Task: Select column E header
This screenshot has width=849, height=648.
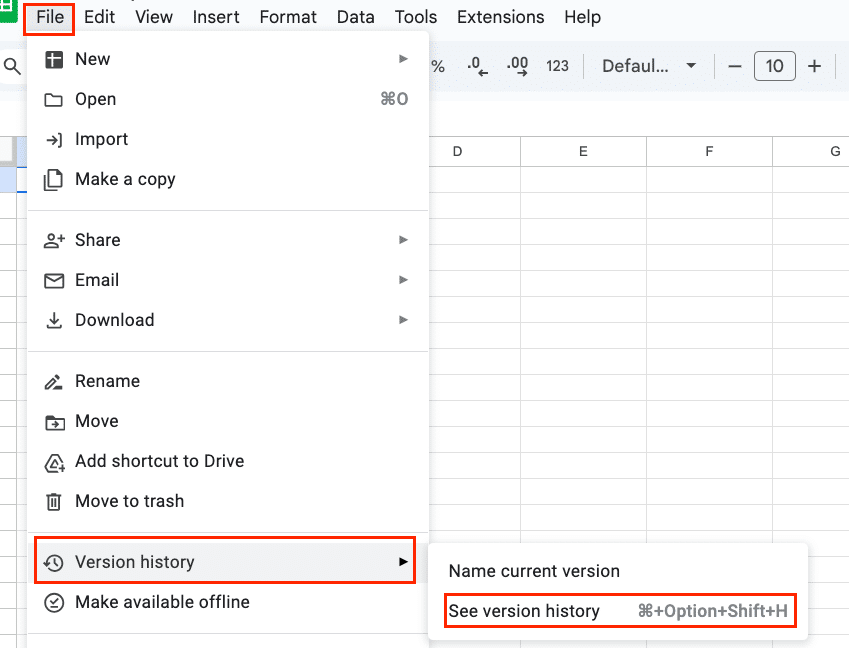Action: pyautogui.click(x=583, y=152)
